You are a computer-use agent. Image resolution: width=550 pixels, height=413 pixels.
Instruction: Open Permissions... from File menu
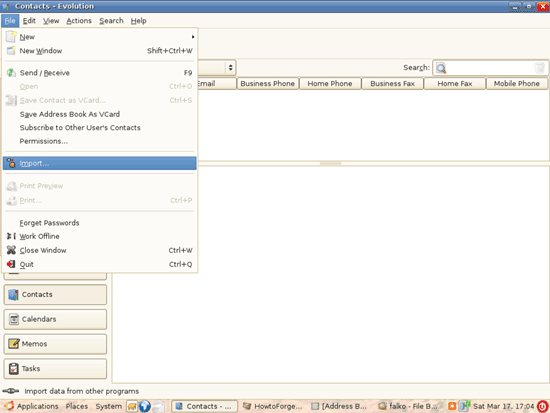point(100,141)
